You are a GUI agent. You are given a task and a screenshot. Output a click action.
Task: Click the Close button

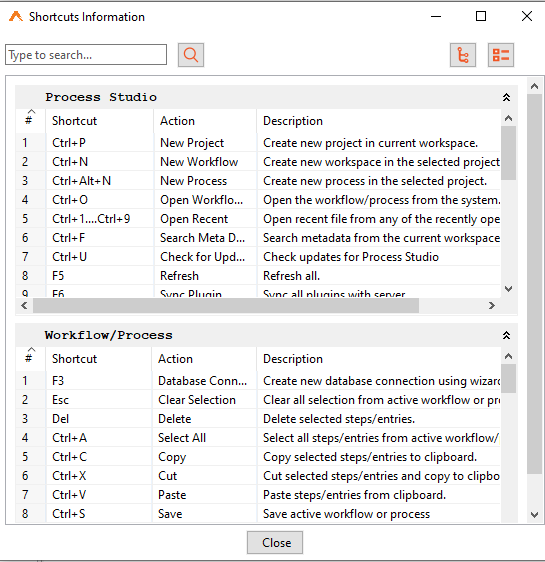pyautogui.click(x=275, y=542)
